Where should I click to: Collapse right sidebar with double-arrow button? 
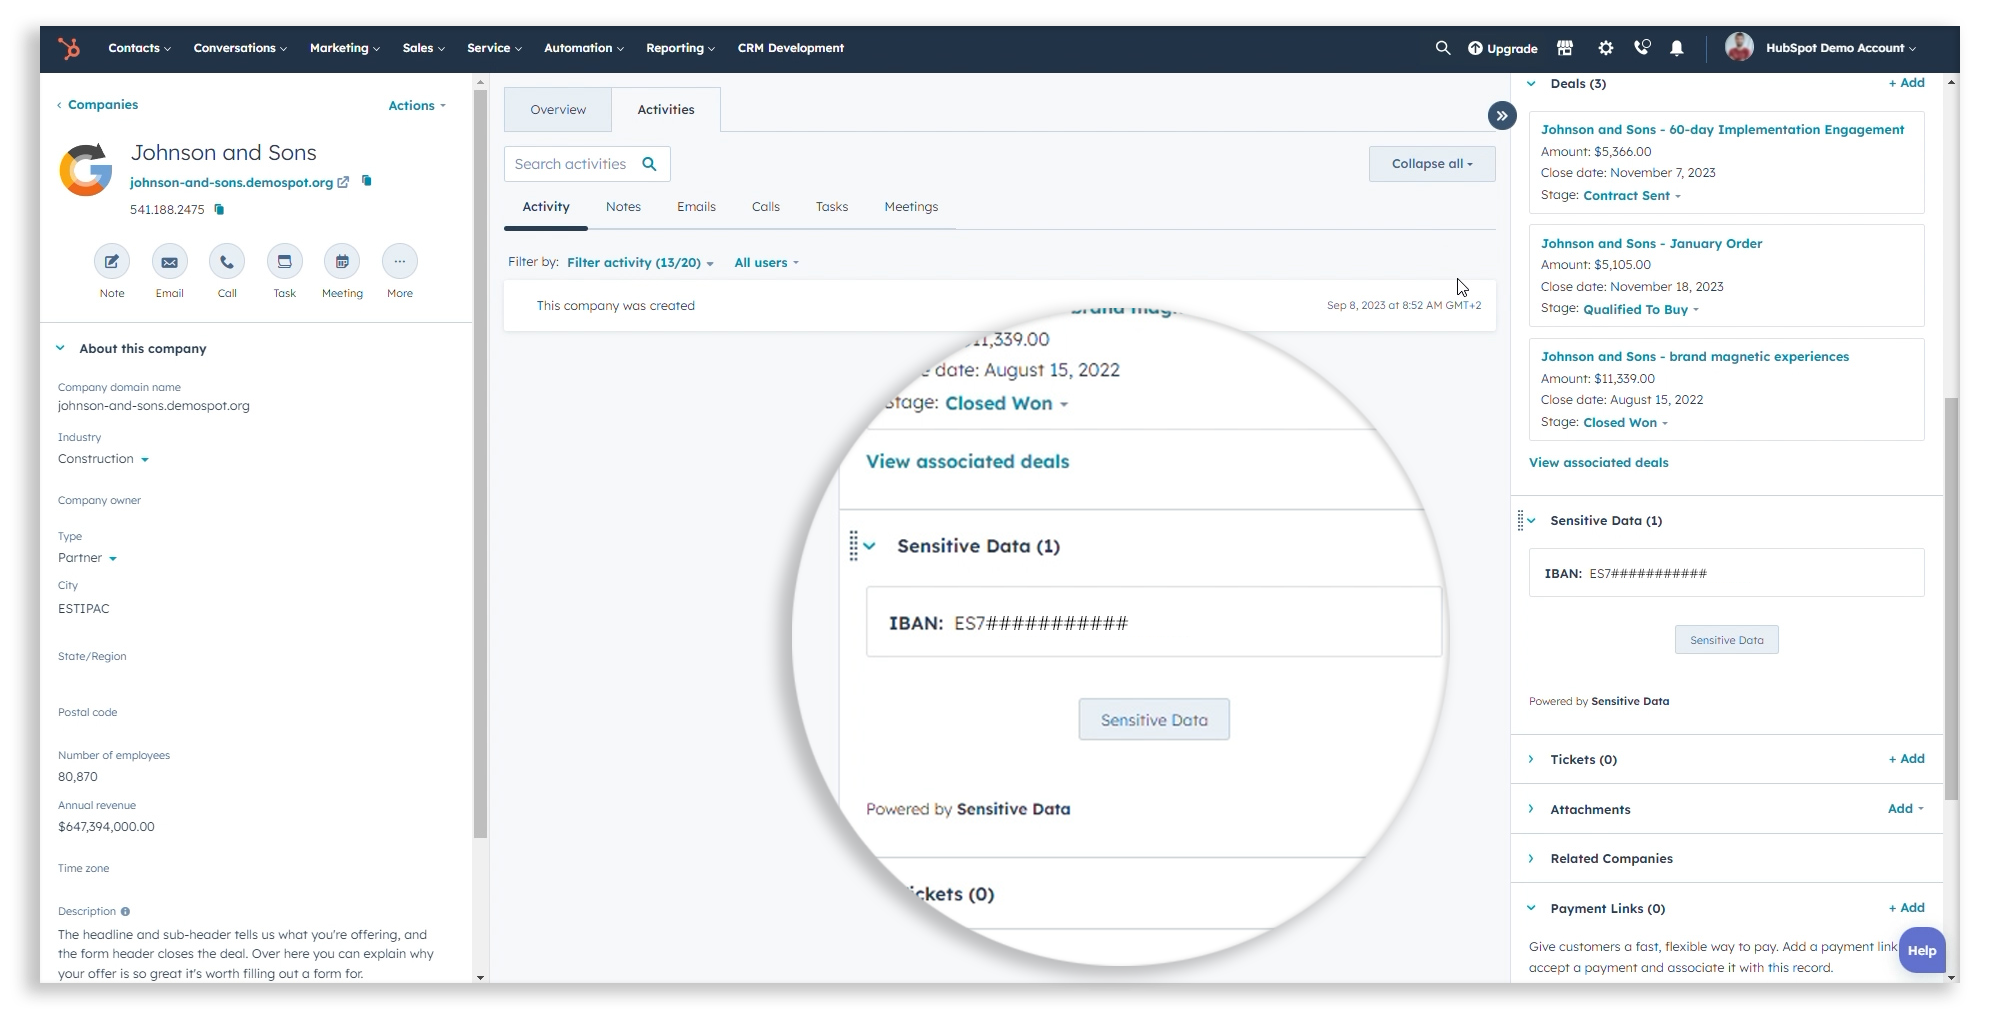[1502, 116]
